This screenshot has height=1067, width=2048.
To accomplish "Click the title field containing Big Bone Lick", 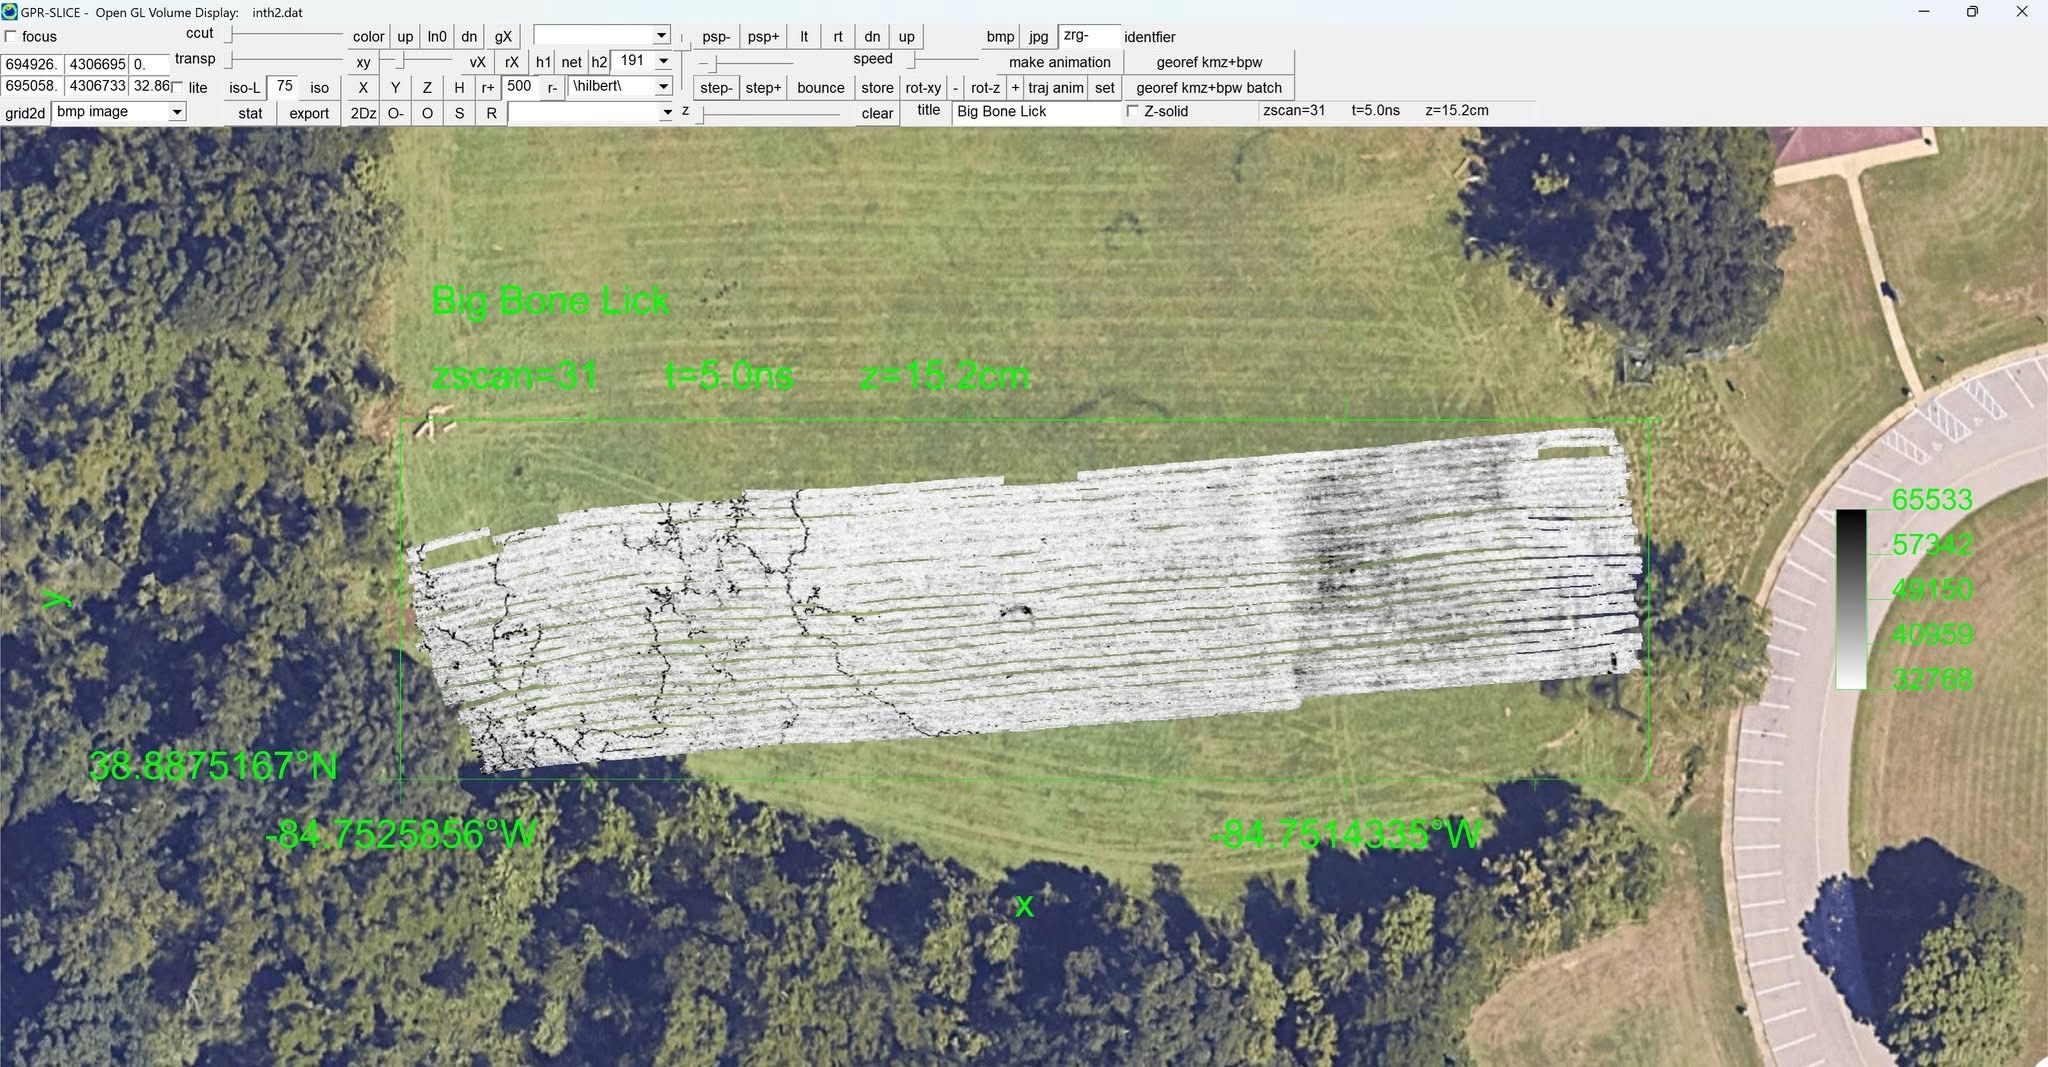I will [1036, 112].
